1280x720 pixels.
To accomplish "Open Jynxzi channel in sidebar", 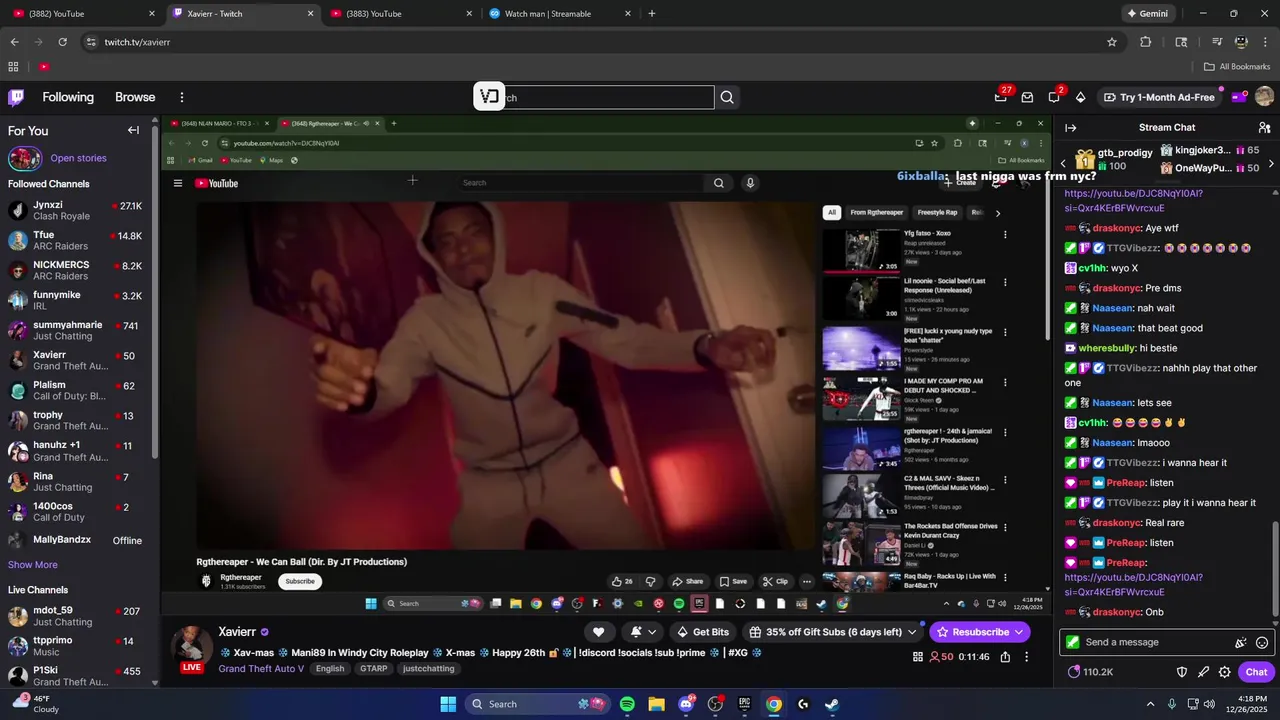I will [x=78, y=210].
